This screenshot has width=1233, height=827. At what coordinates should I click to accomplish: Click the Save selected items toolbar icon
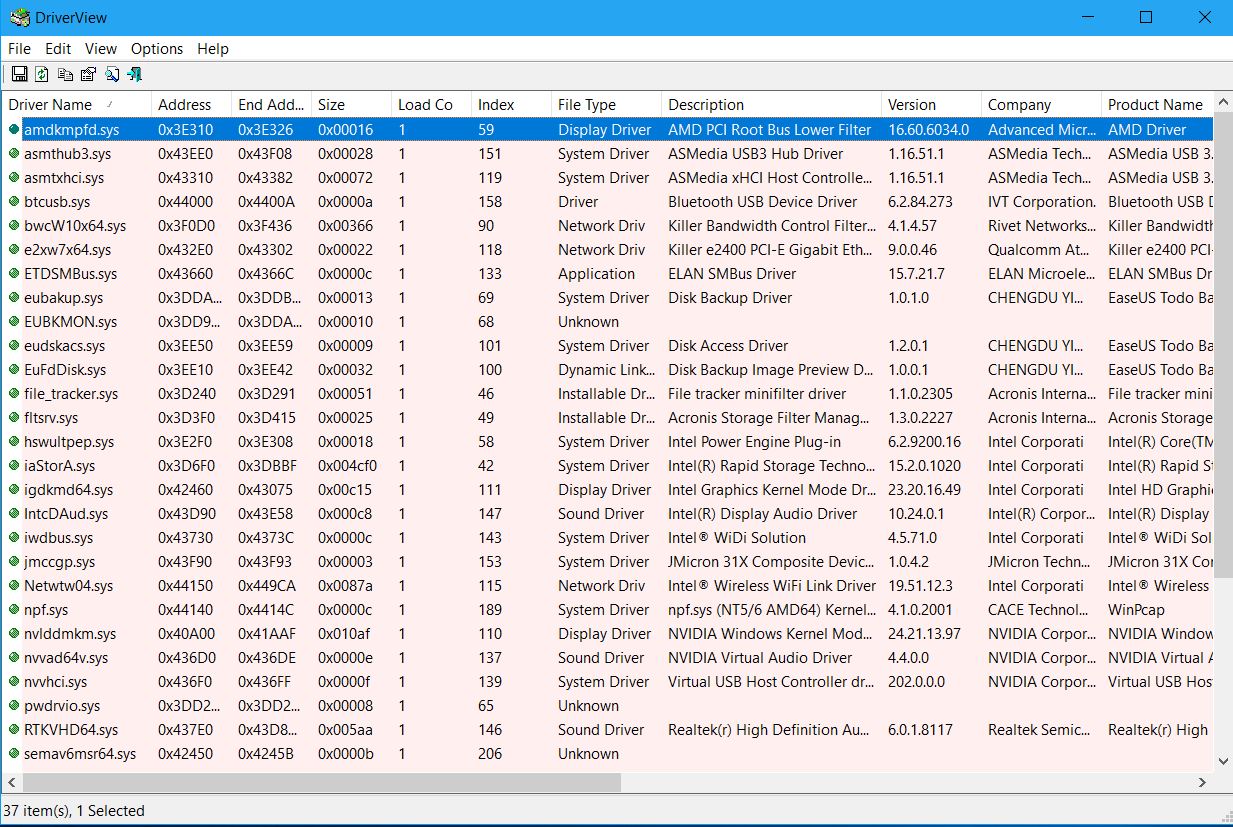(19, 74)
